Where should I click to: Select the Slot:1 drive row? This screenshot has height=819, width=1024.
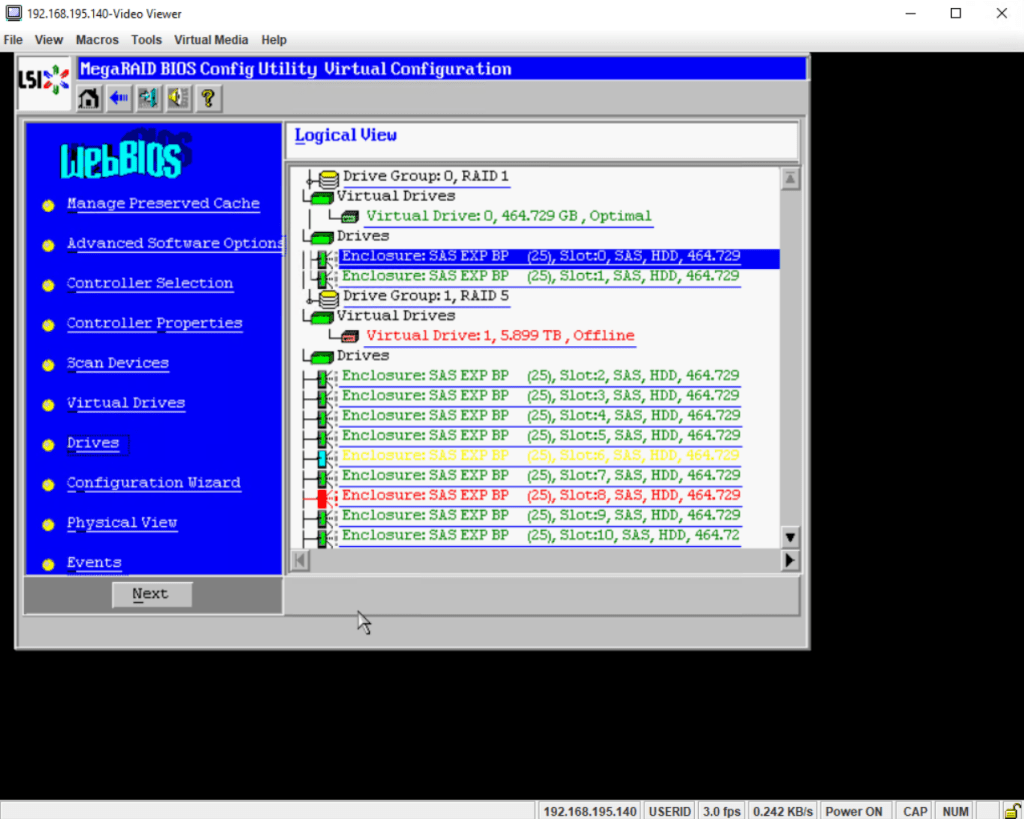pos(540,276)
